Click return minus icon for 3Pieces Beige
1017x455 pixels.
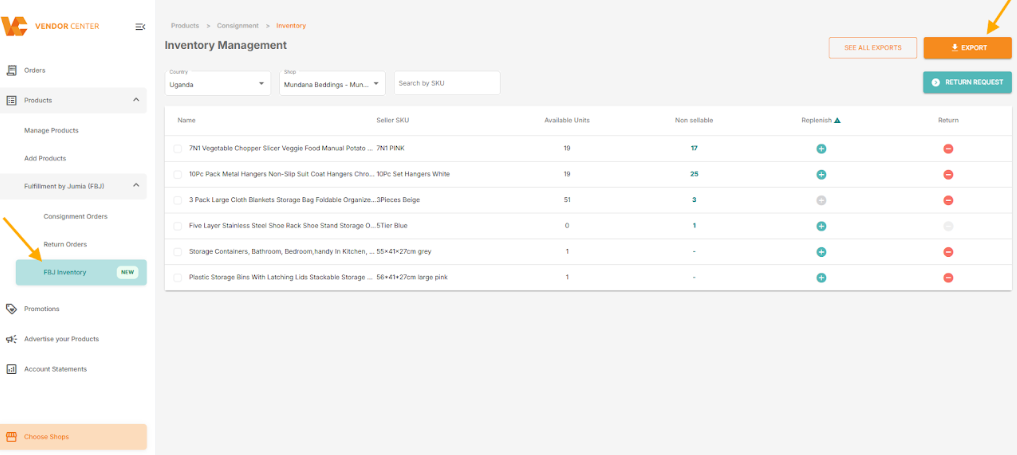(x=948, y=200)
